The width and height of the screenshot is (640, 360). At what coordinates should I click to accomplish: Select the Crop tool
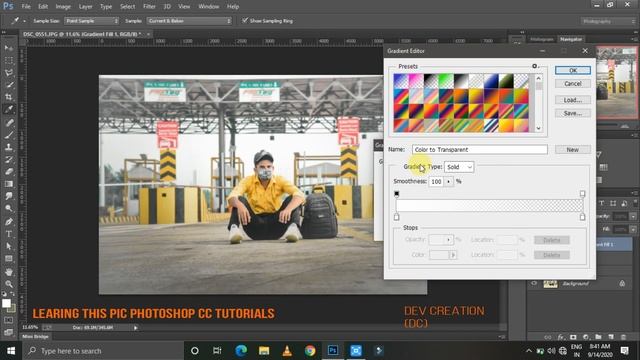[9, 97]
